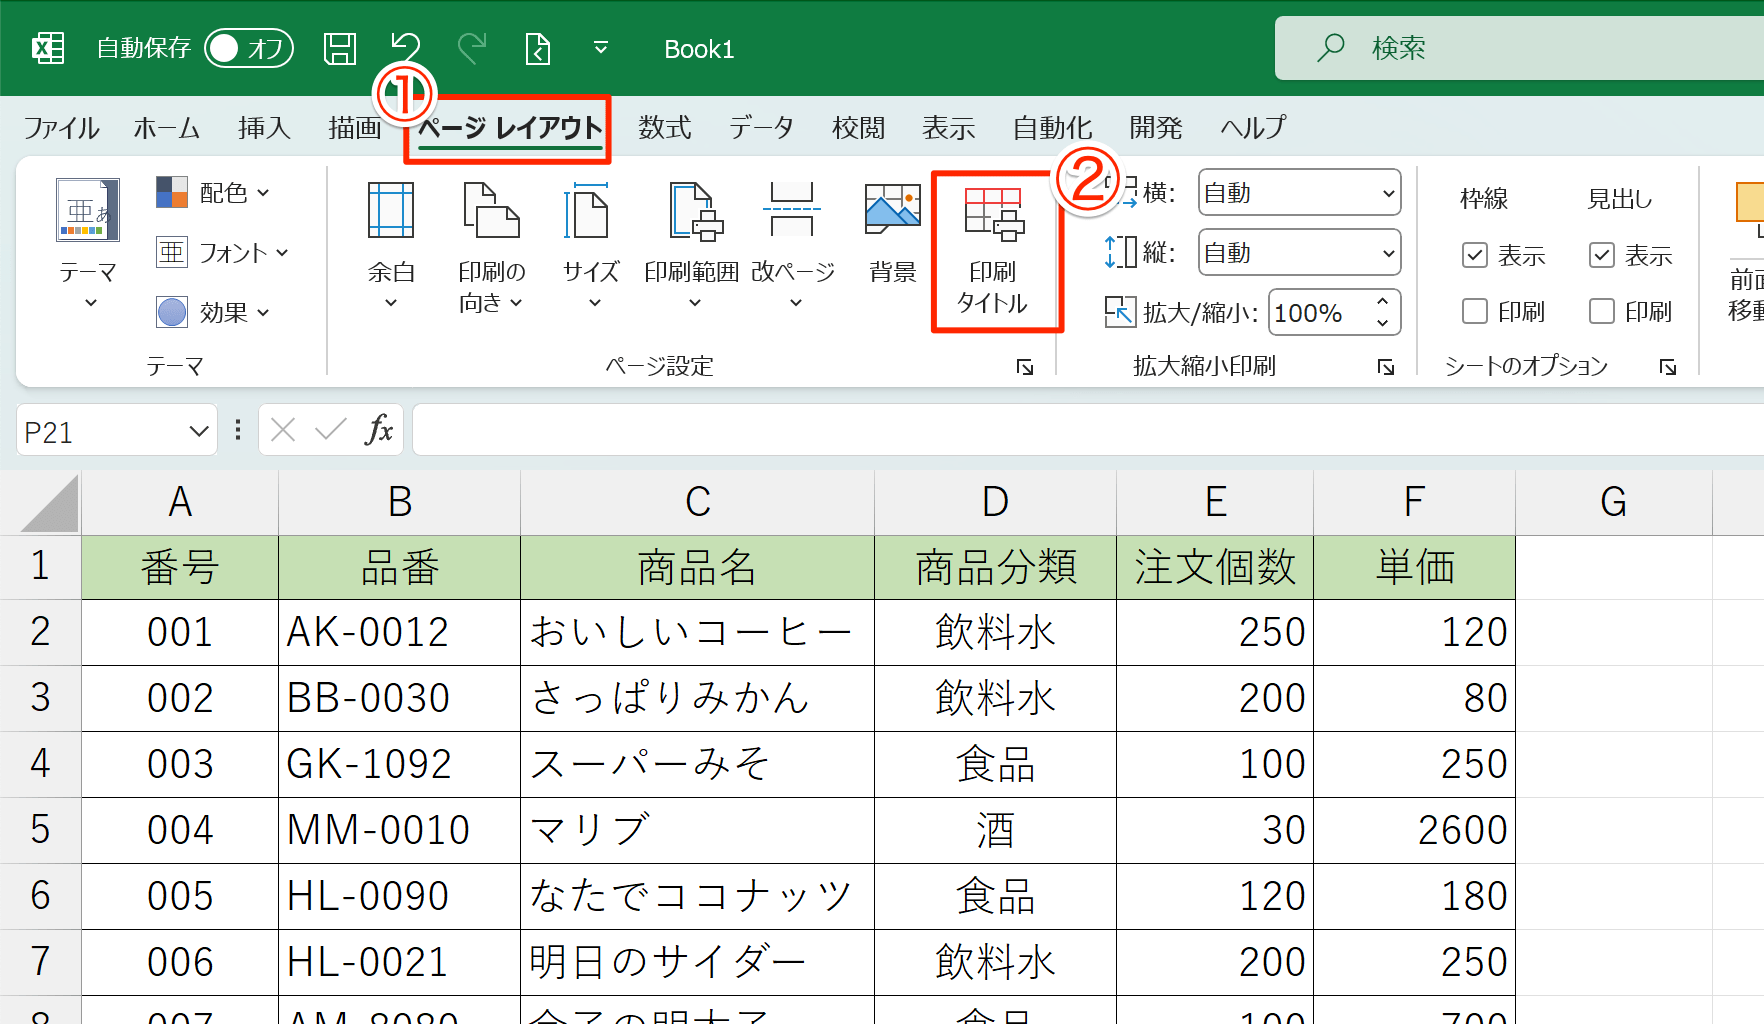Viewport: 1764px width, 1024px height.
Task: Expand the Name Box dropdown arrow
Action: point(198,431)
